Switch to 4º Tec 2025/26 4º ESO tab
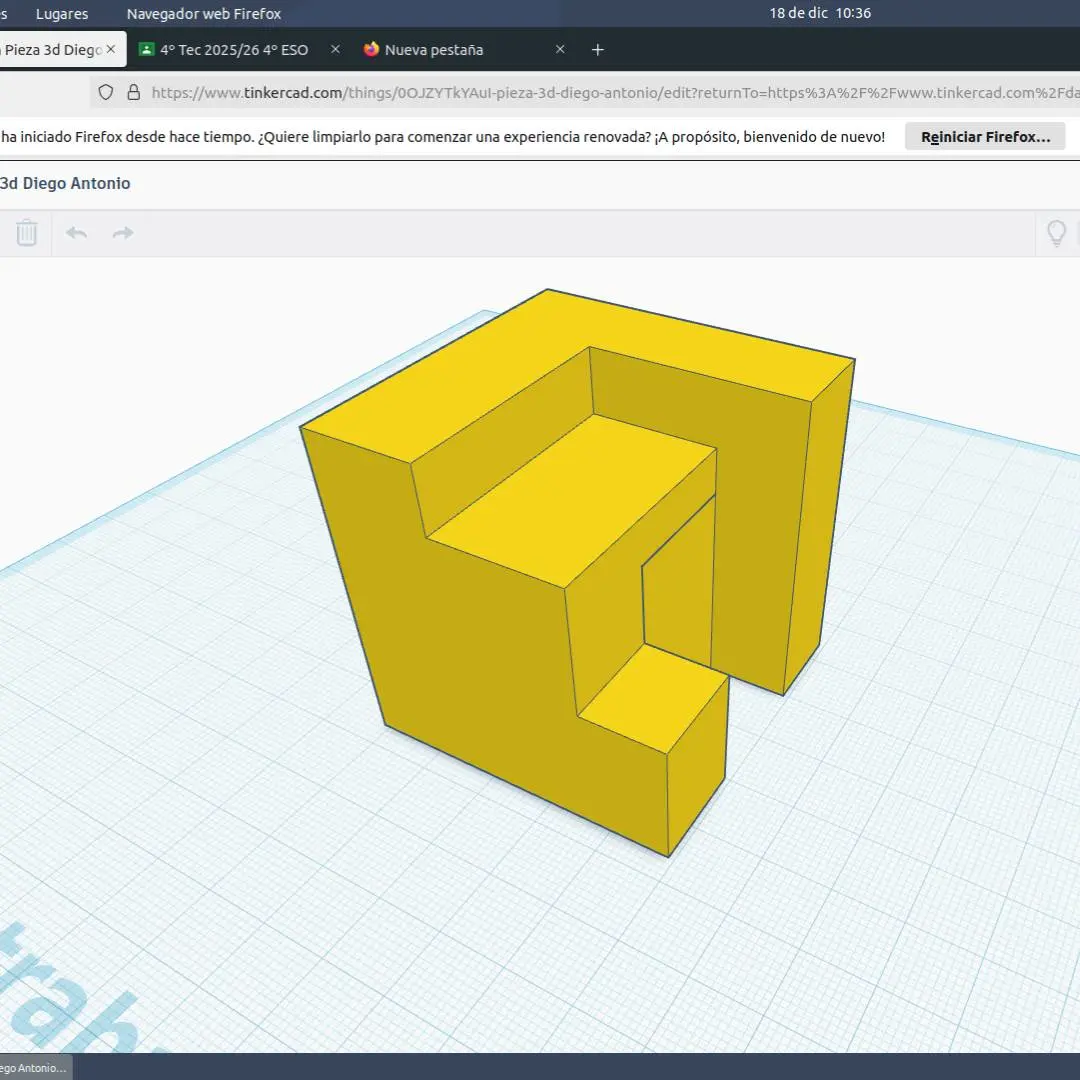This screenshot has height=1080, width=1080. pos(233,50)
